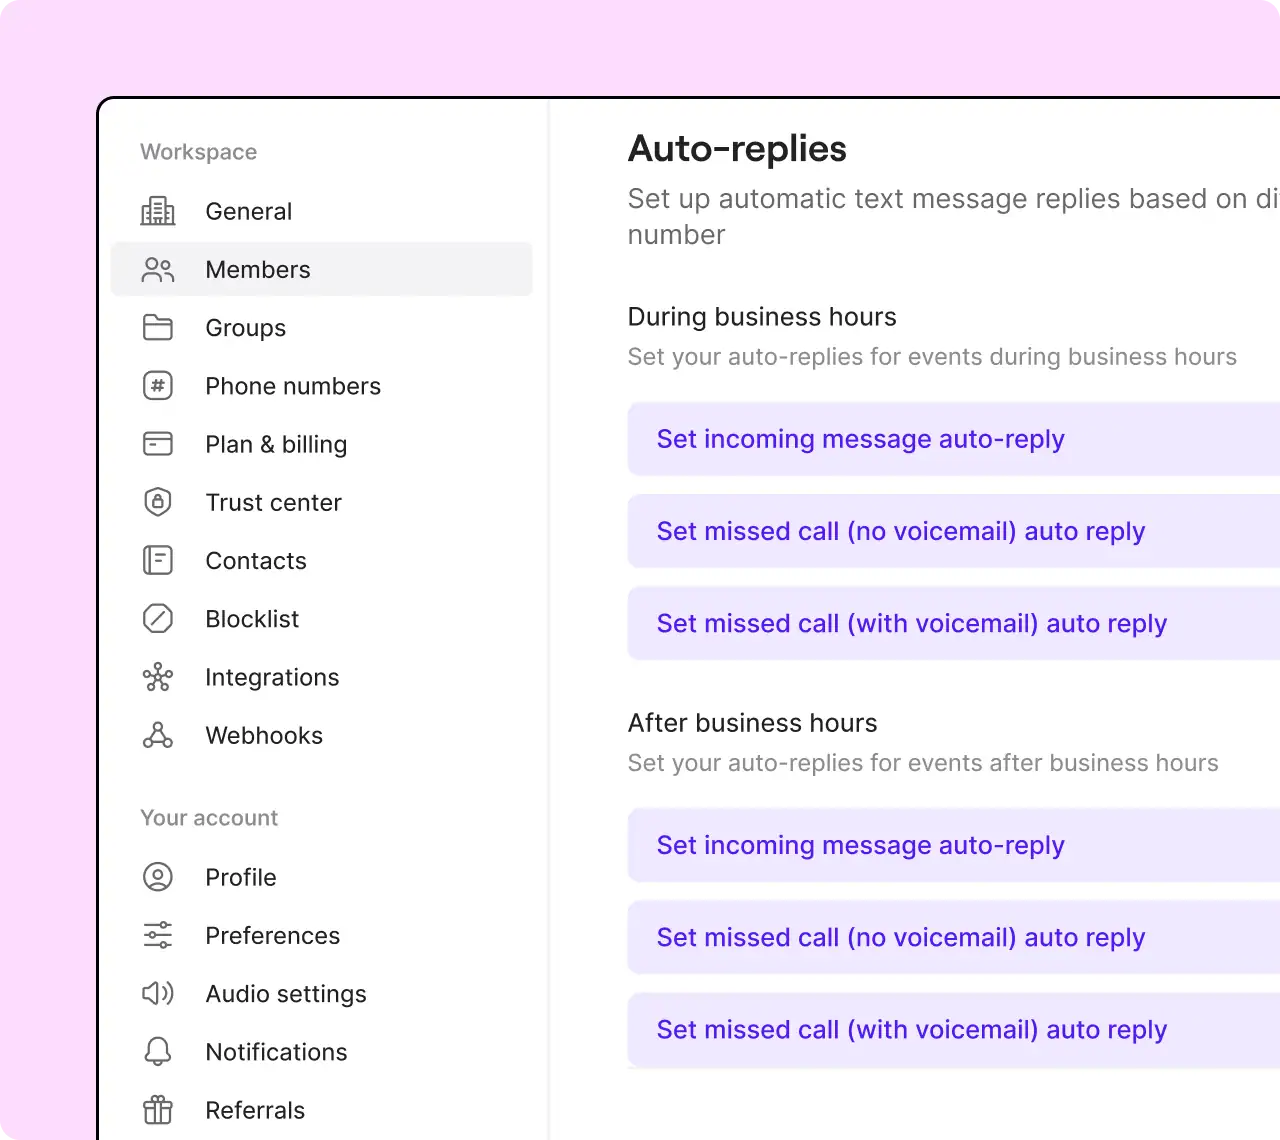
Task: Set incoming message auto-reply after business hours
Action: pos(954,845)
